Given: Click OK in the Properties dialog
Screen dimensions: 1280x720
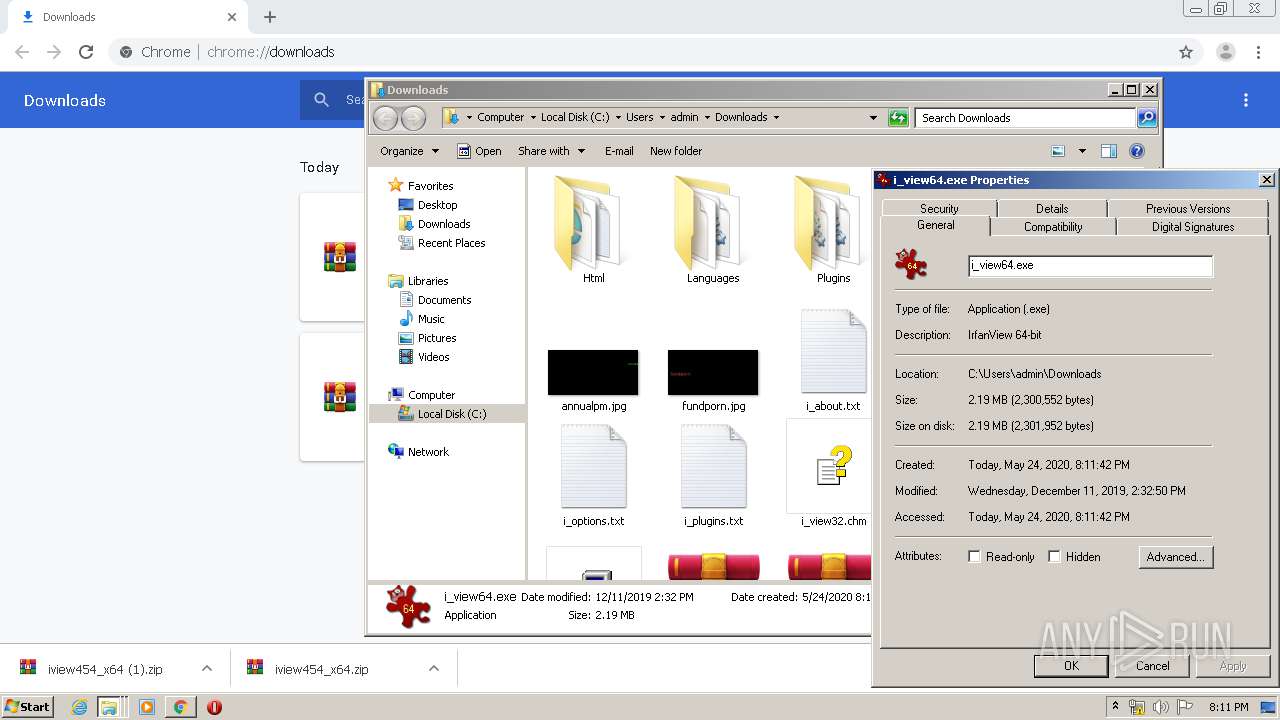Looking at the screenshot, I should coord(1071,666).
